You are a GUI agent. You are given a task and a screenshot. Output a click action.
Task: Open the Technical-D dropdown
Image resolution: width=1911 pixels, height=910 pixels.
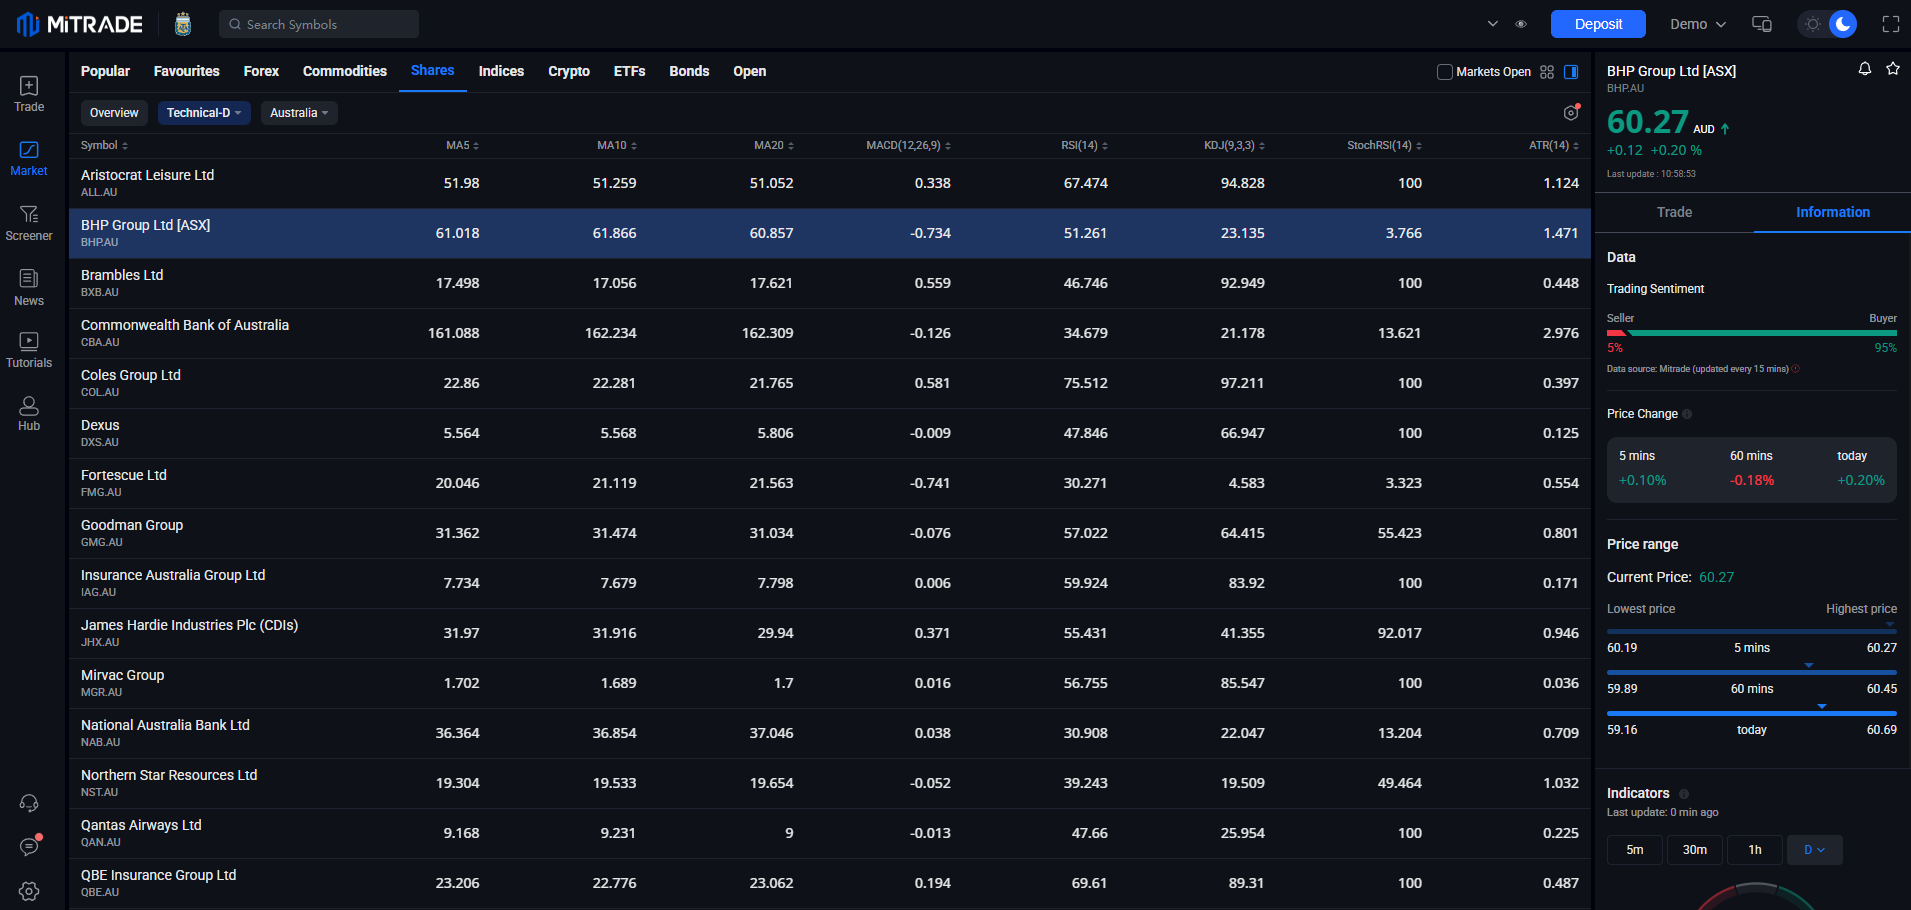click(x=204, y=113)
